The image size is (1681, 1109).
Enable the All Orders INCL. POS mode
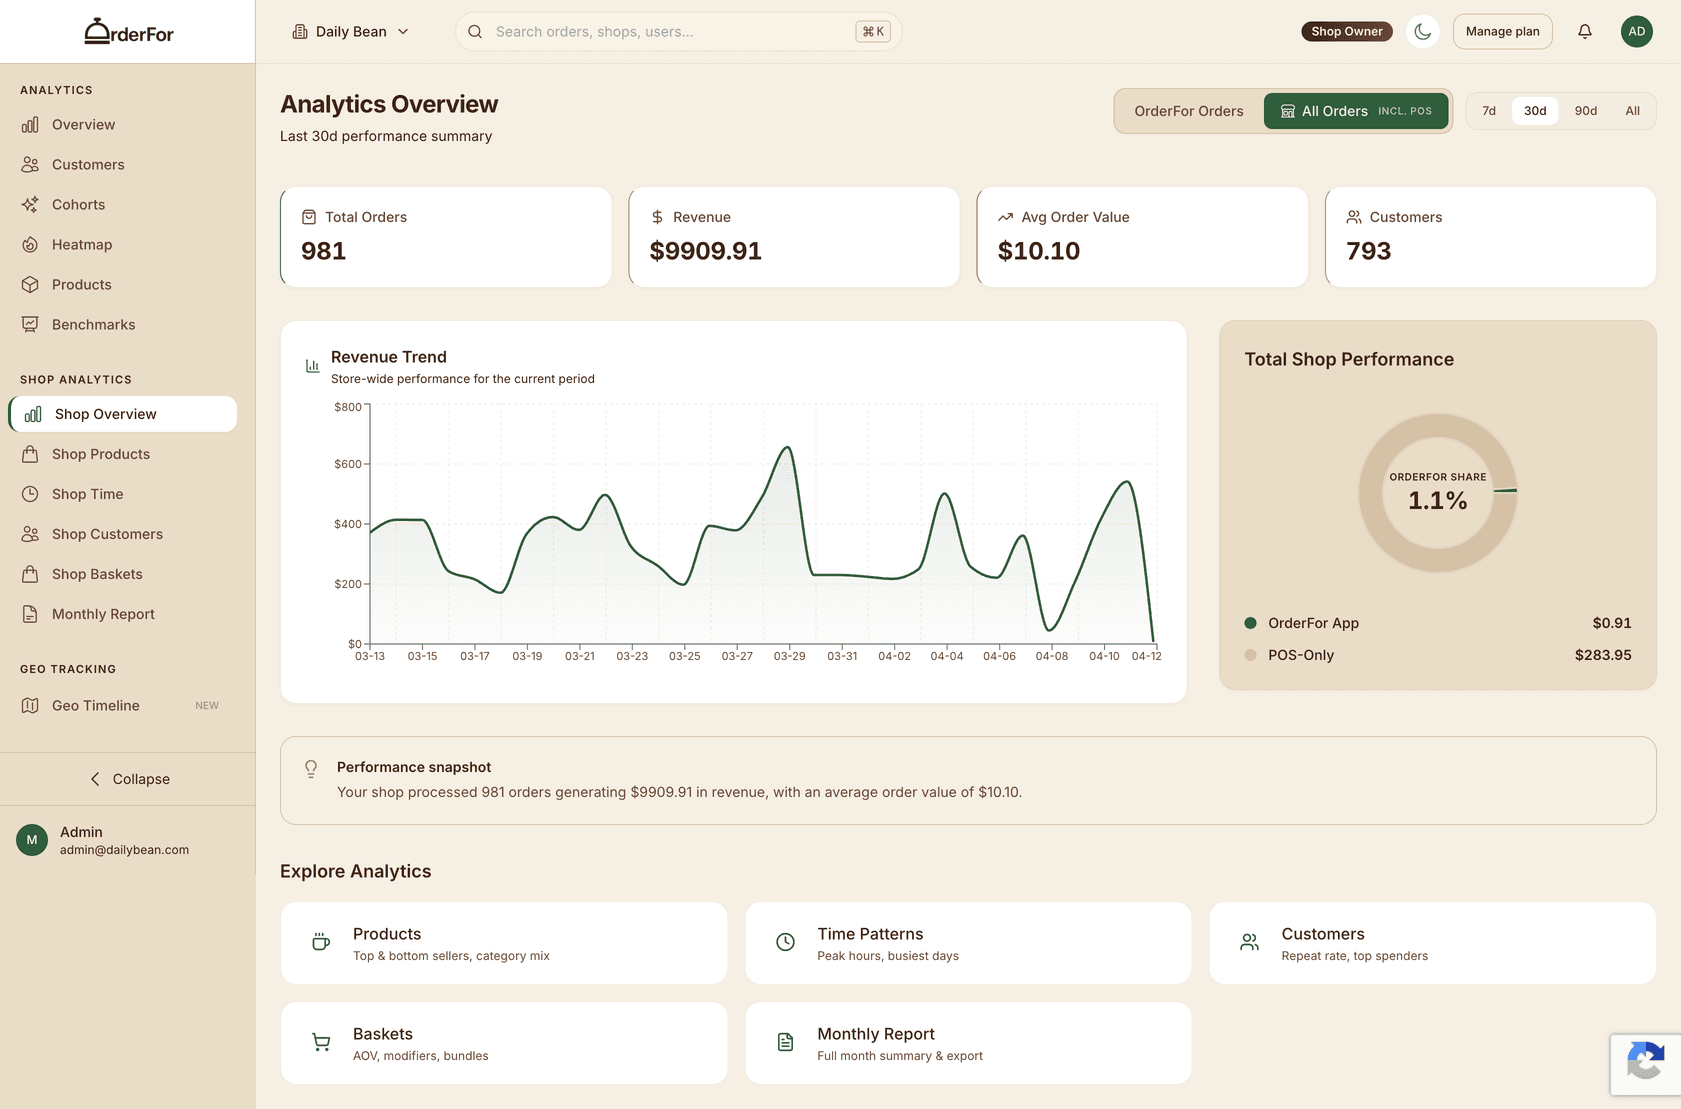pyautogui.click(x=1356, y=111)
